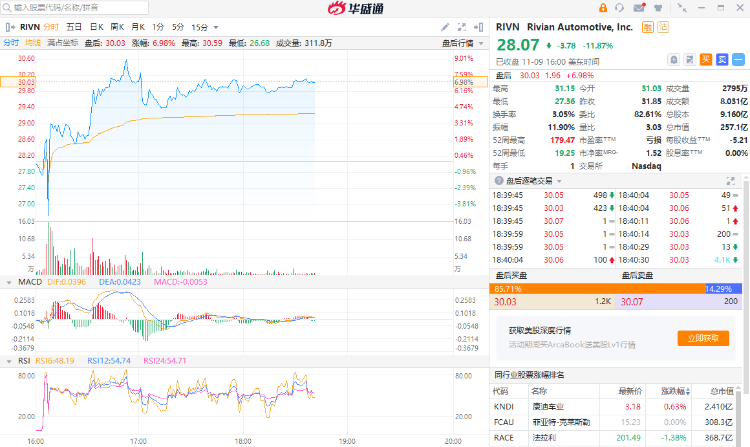Click orange 85.71% buy ratio bar
This screenshot has height=447, width=750.
tap(597, 289)
